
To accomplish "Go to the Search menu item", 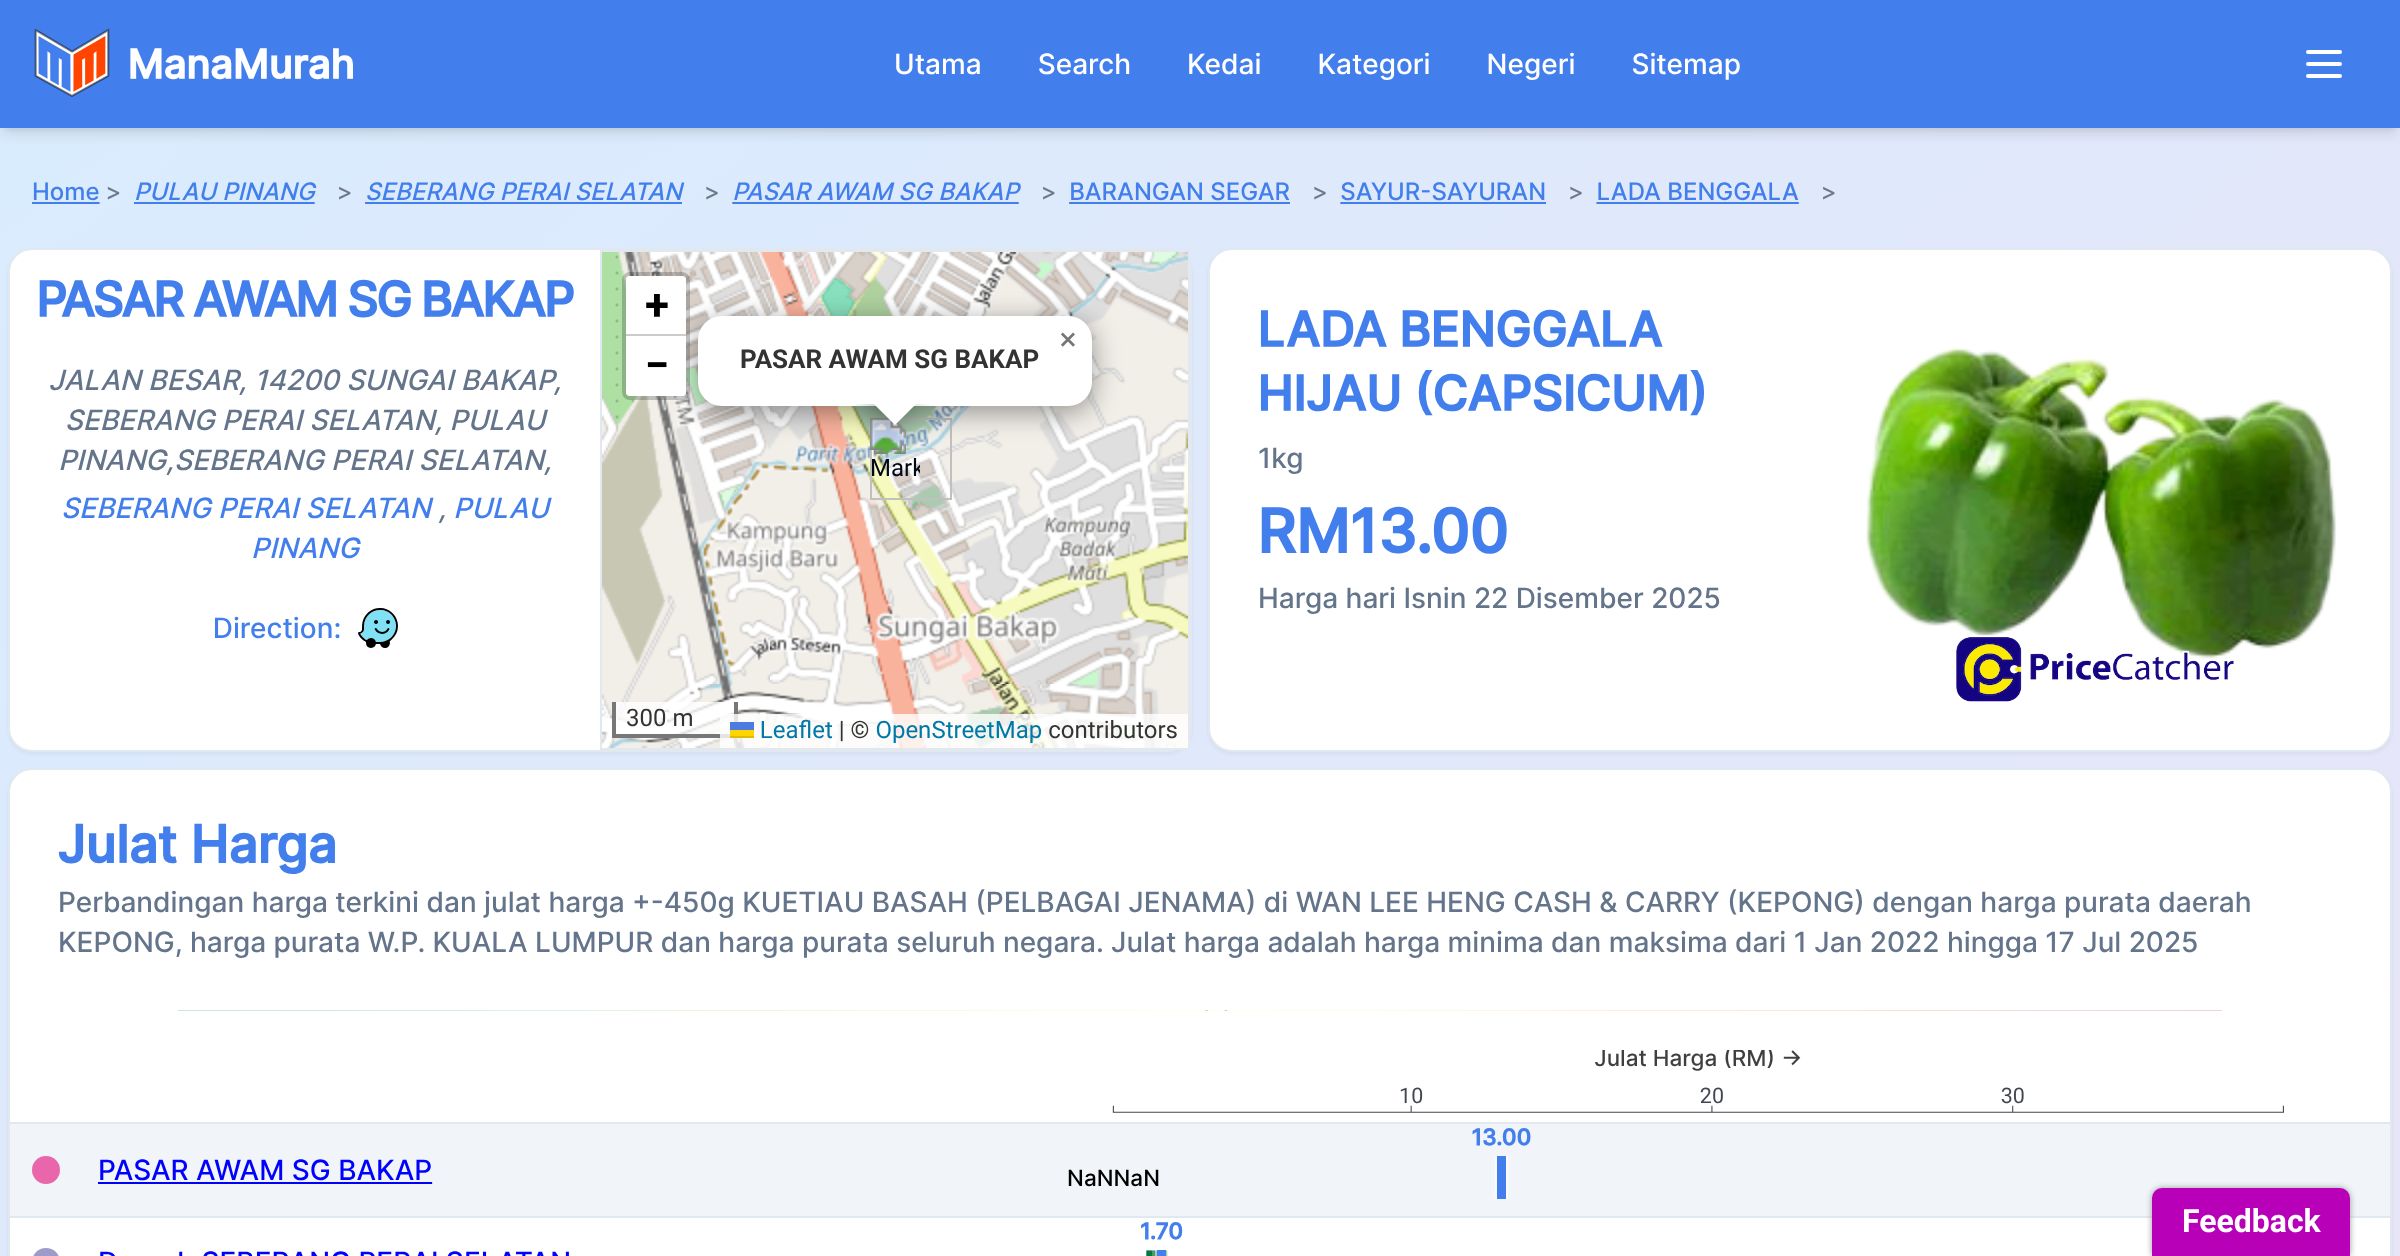I will point(1083,64).
